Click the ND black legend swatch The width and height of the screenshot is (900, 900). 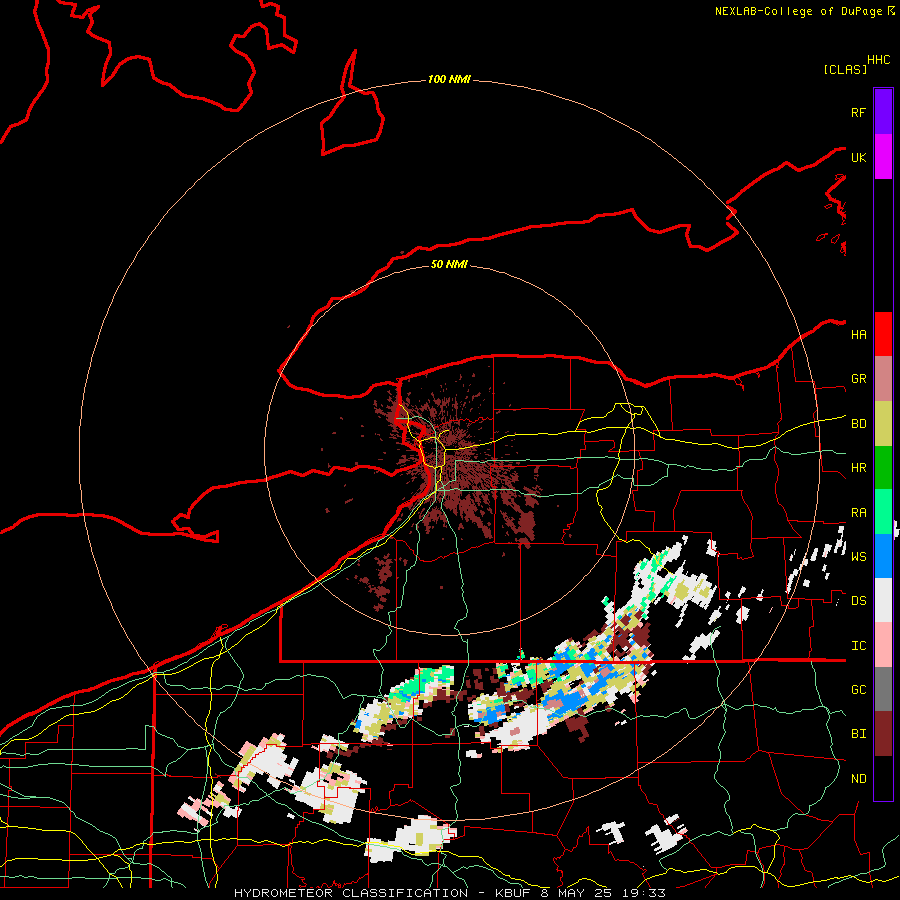click(883, 778)
